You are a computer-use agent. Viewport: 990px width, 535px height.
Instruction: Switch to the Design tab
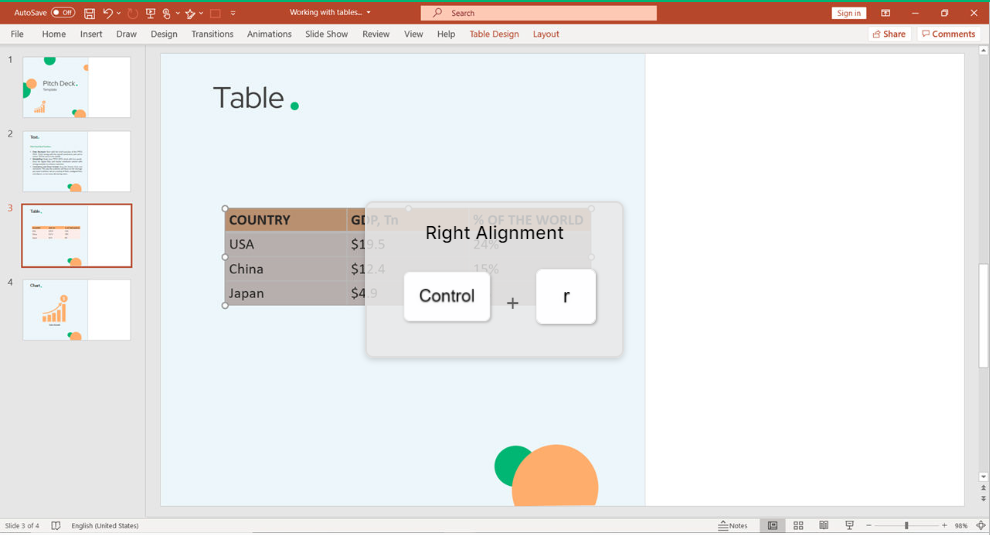(x=164, y=34)
